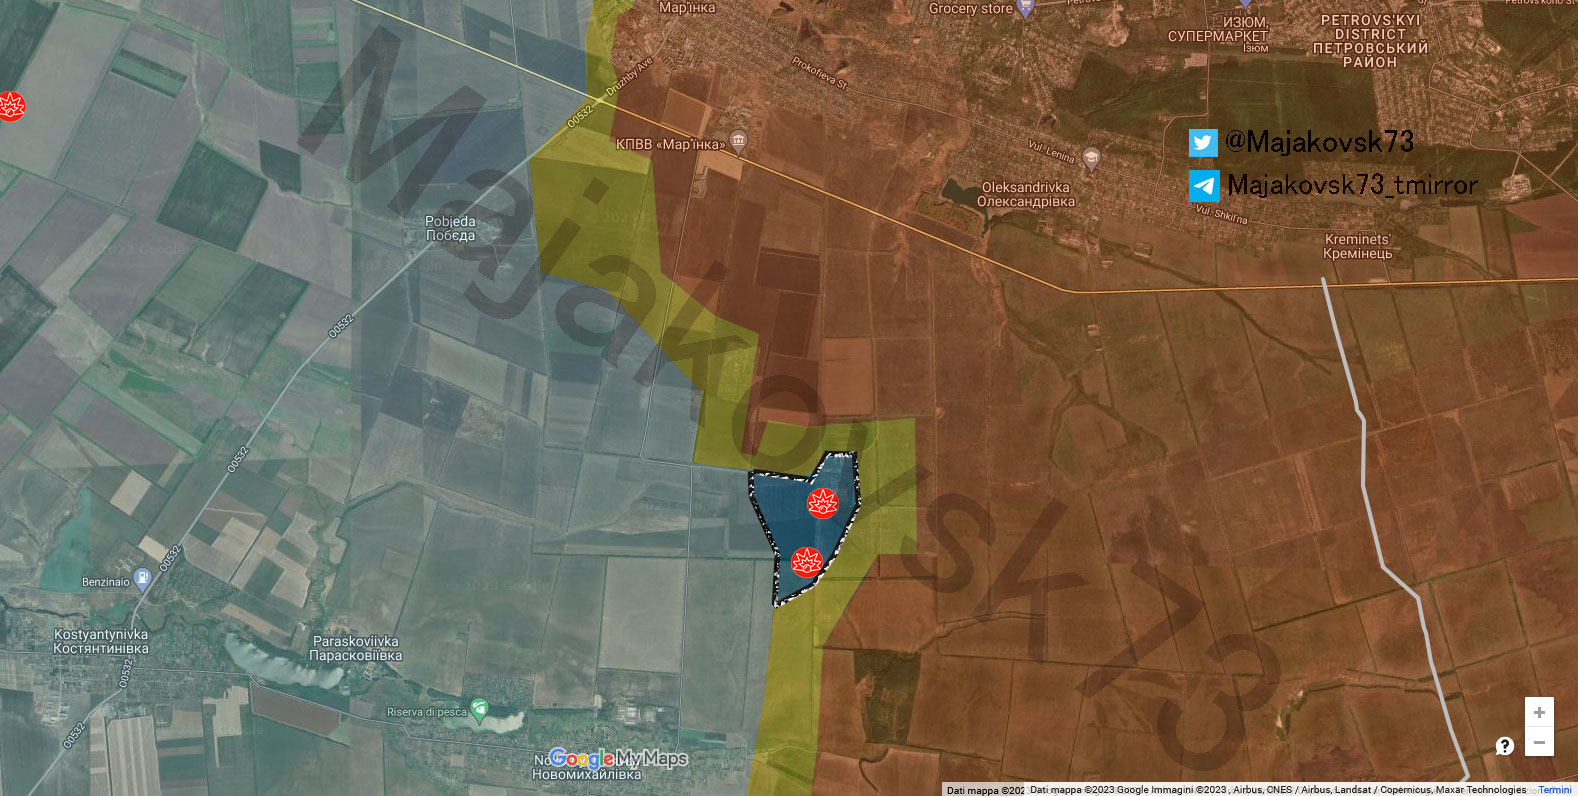Click the map data attribution text
The height and width of the screenshot is (796, 1578).
1278,790
